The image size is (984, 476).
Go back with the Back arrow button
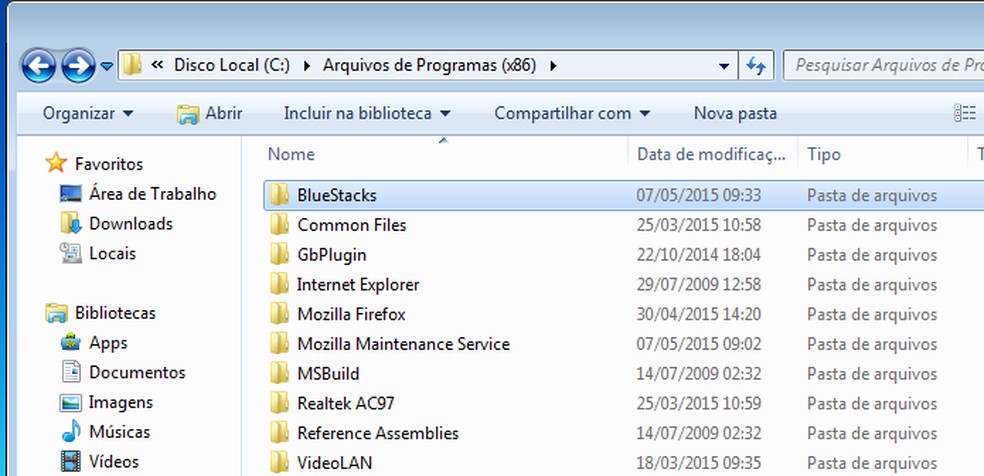pyautogui.click(x=39, y=66)
